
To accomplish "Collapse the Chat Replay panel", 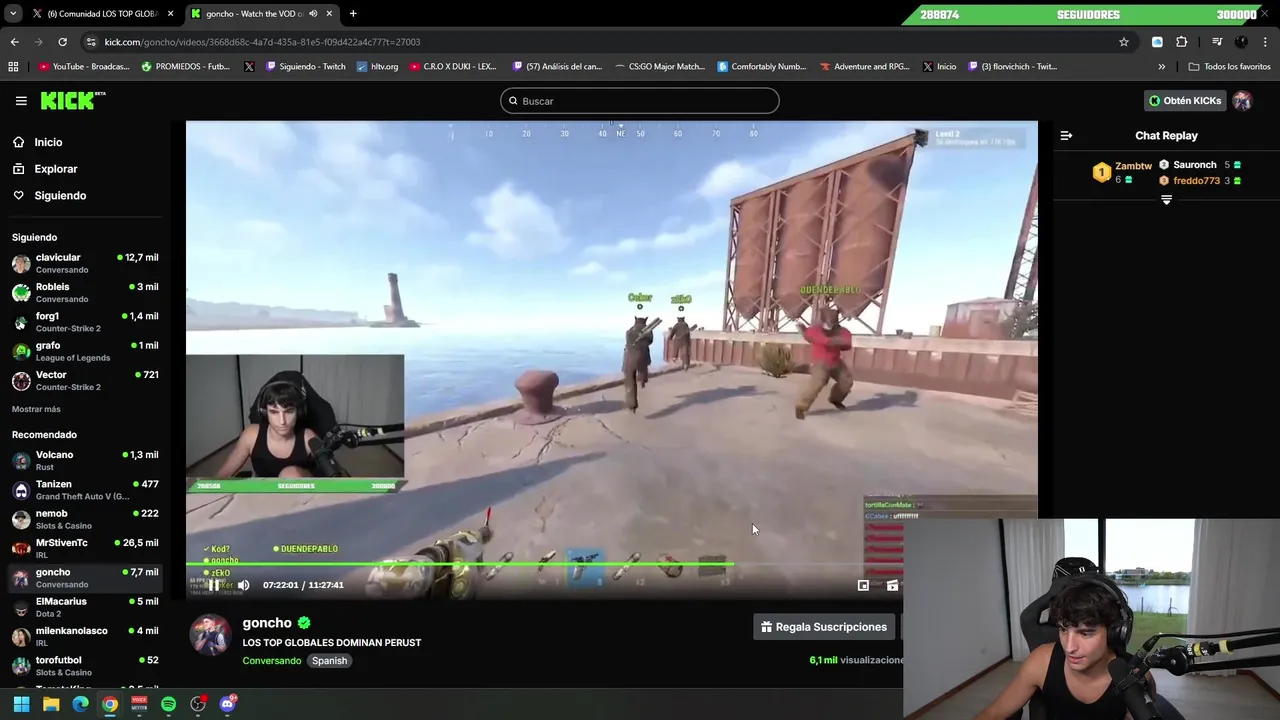I will pos(1066,135).
